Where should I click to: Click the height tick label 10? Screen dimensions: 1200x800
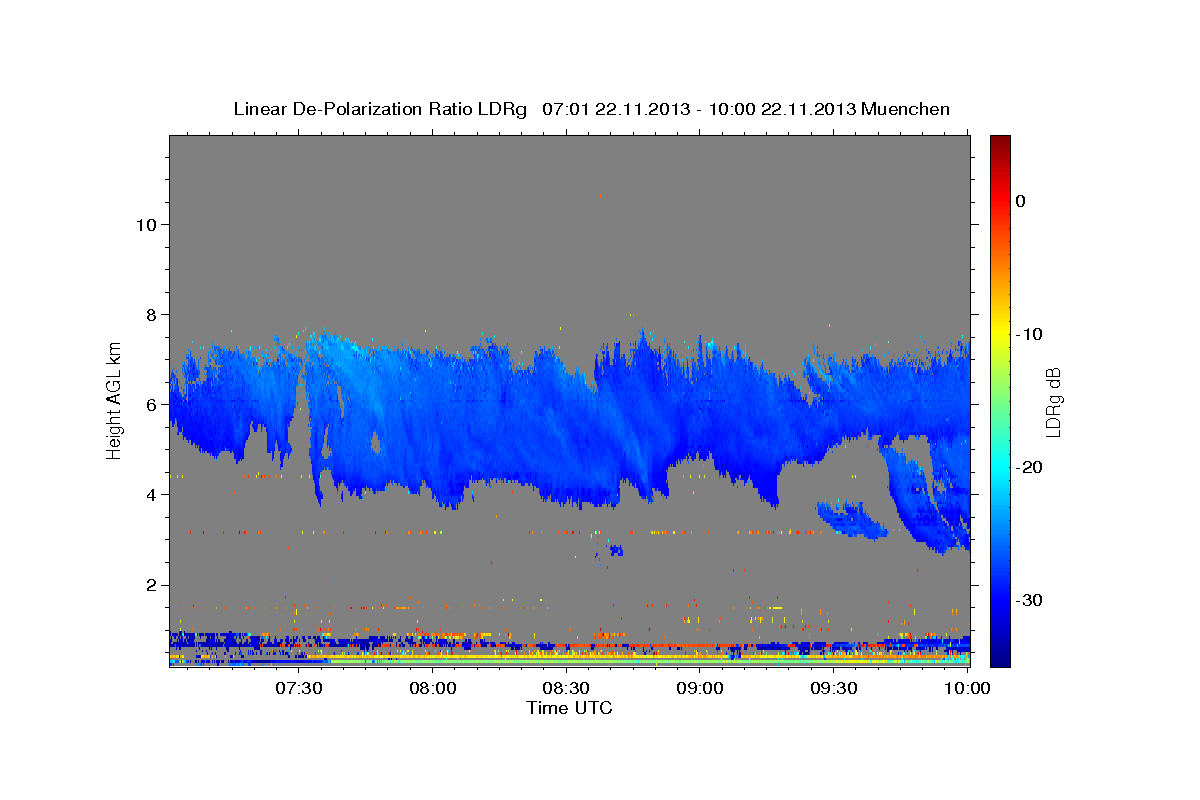146,224
